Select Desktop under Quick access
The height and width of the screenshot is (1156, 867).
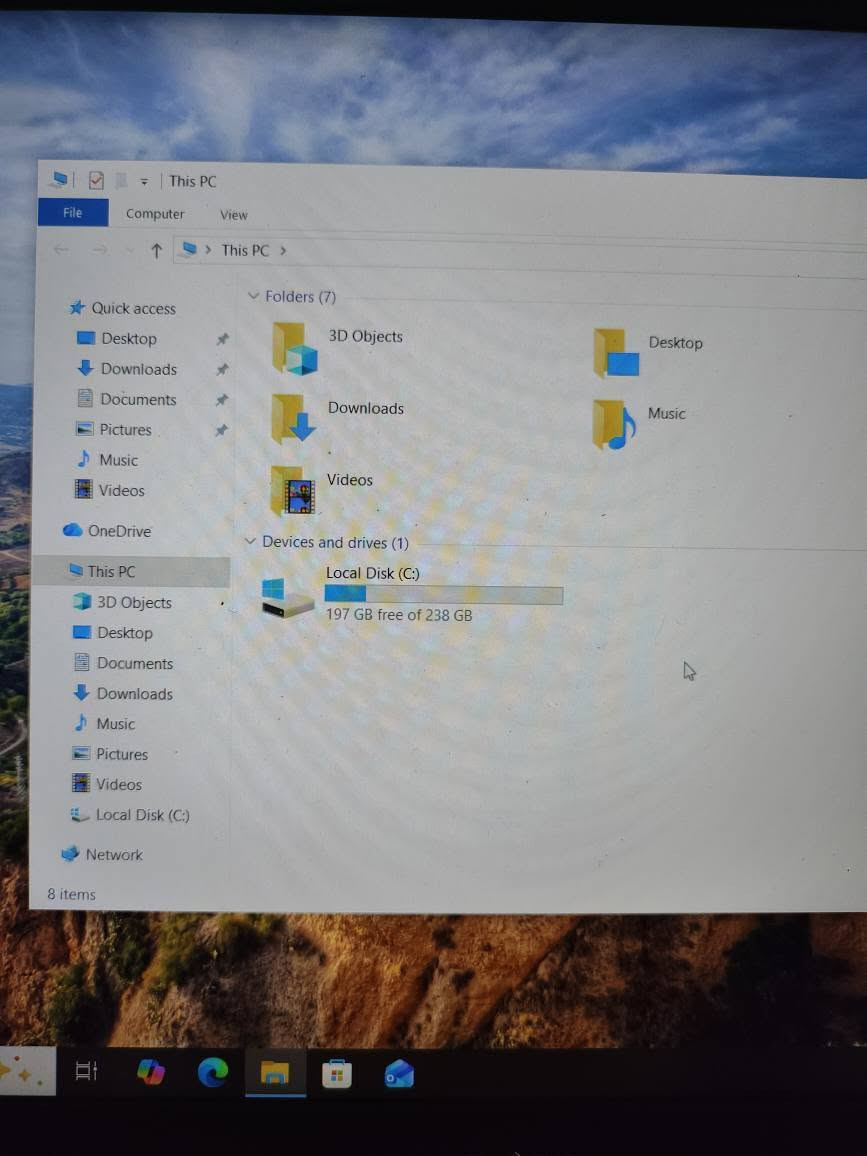(x=129, y=338)
